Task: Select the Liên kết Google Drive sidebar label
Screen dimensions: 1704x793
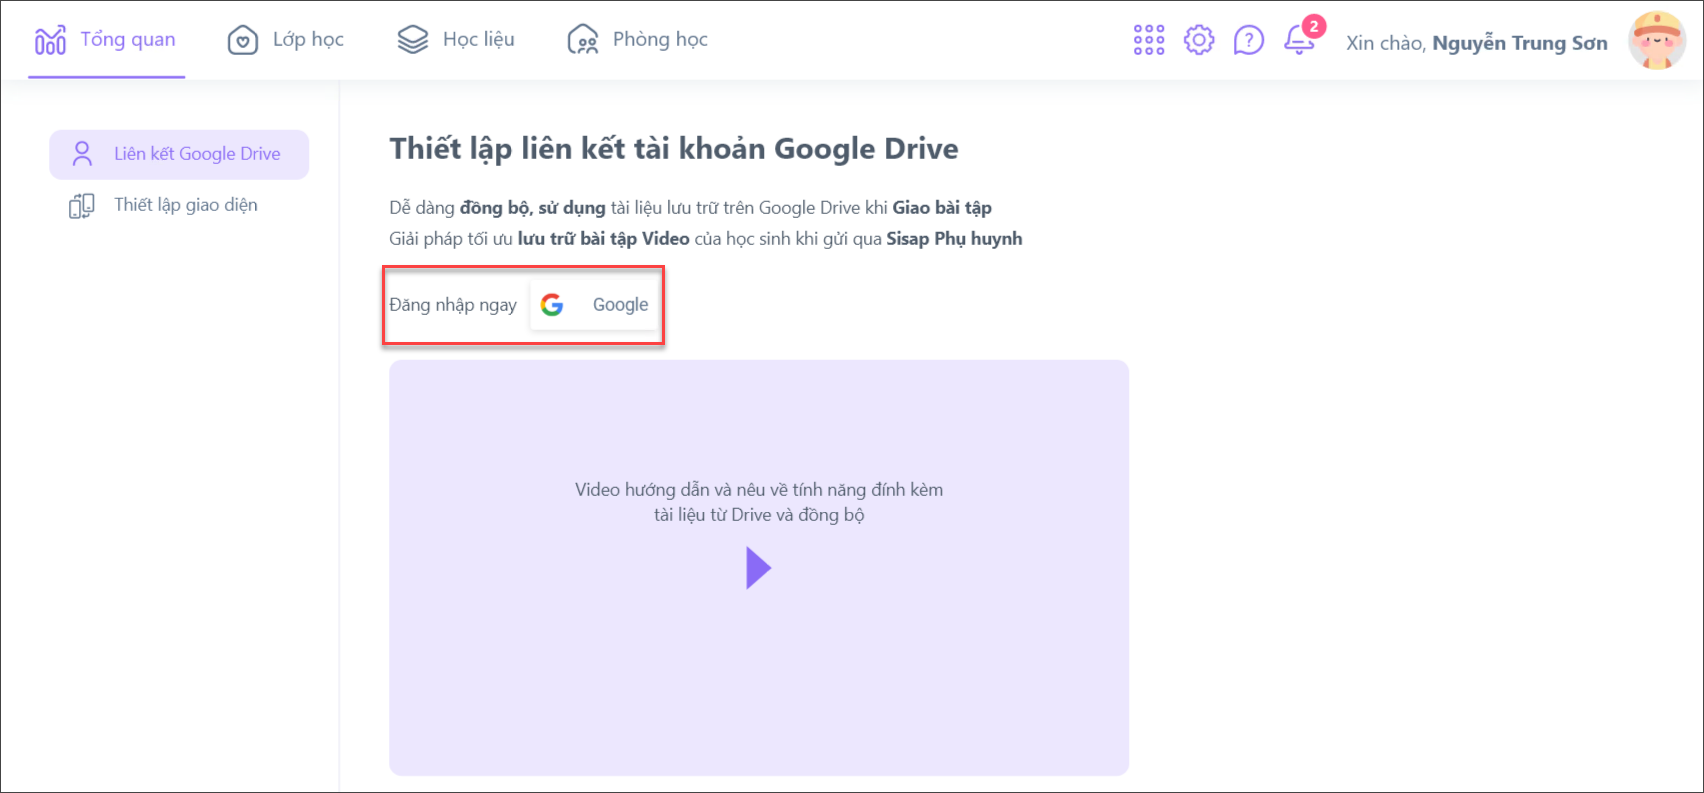Action: click(x=197, y=154)
